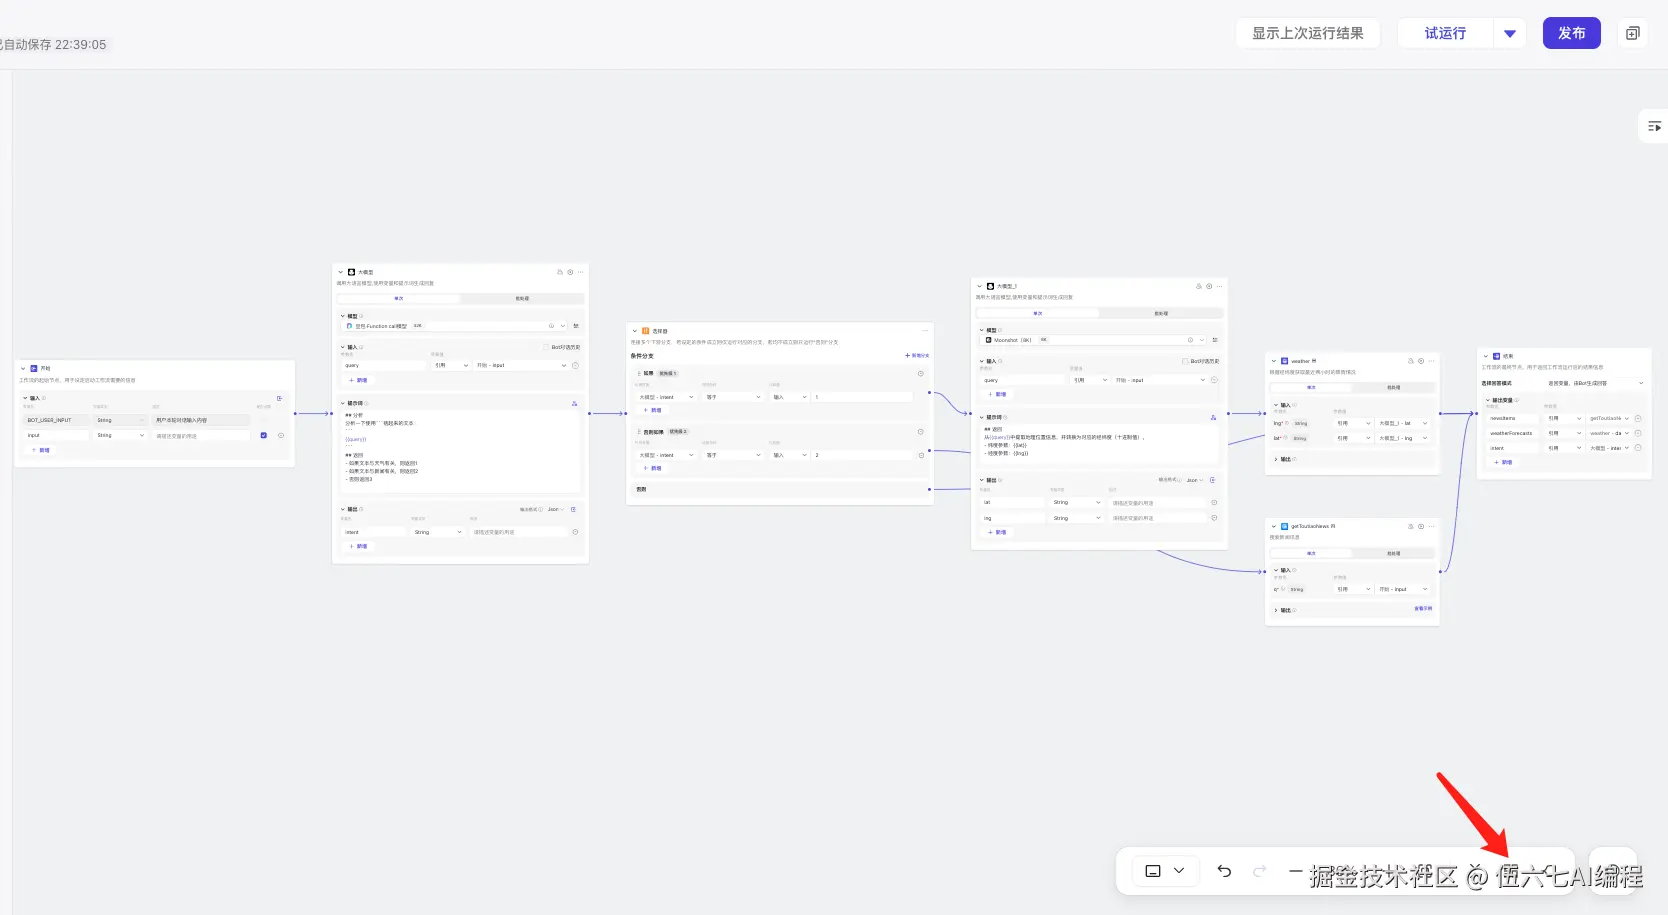Click the redo arrow in bottom toolbar
The width and height of the screenshot is (1668, 915).
1259,871
